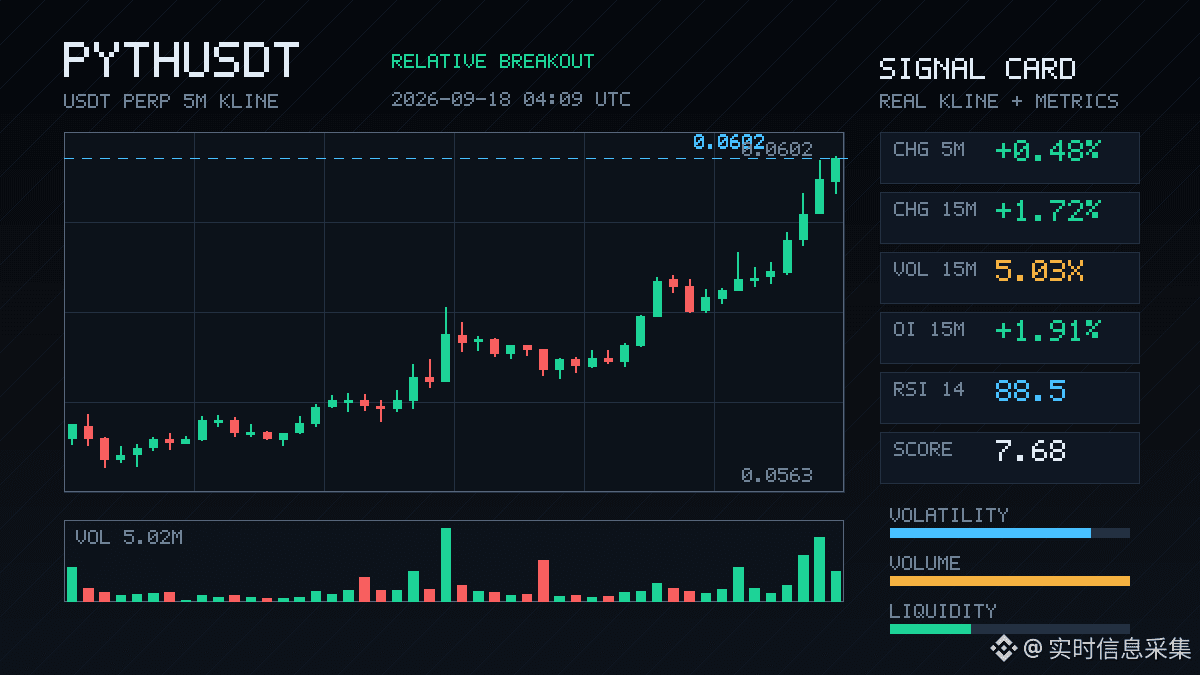Click the SIGNAL CARD heading
The image size is (1200, 675).
[x=977, y=69]
